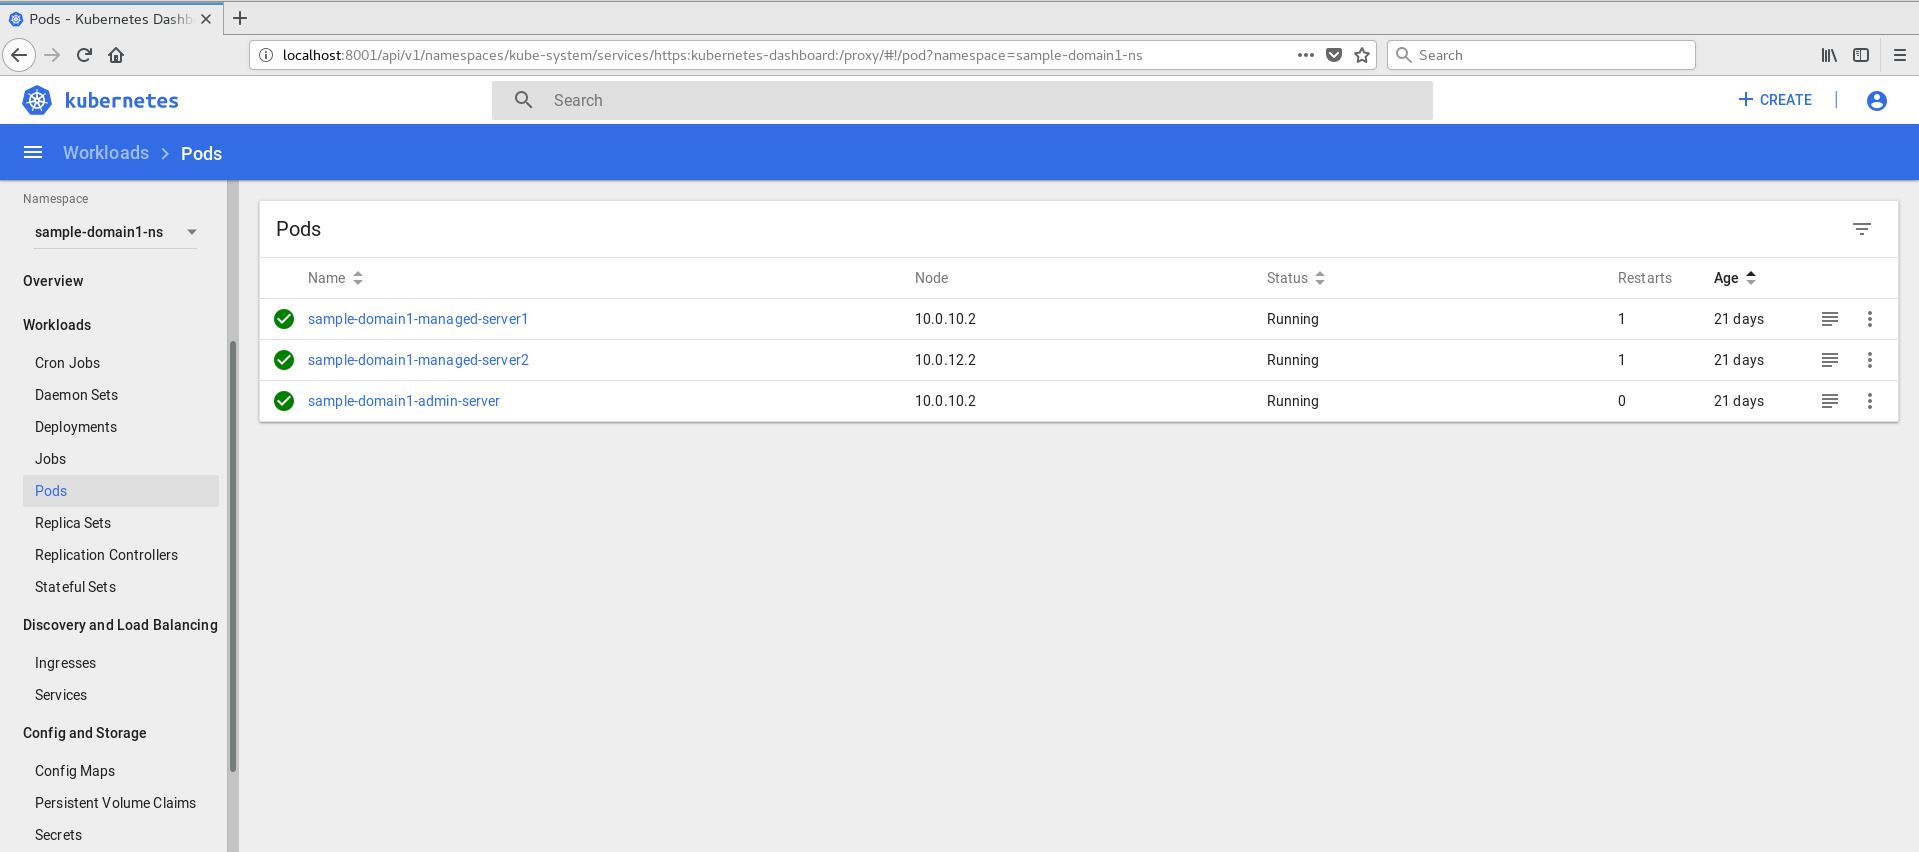Reload the page in the browser

coord(84,55)
